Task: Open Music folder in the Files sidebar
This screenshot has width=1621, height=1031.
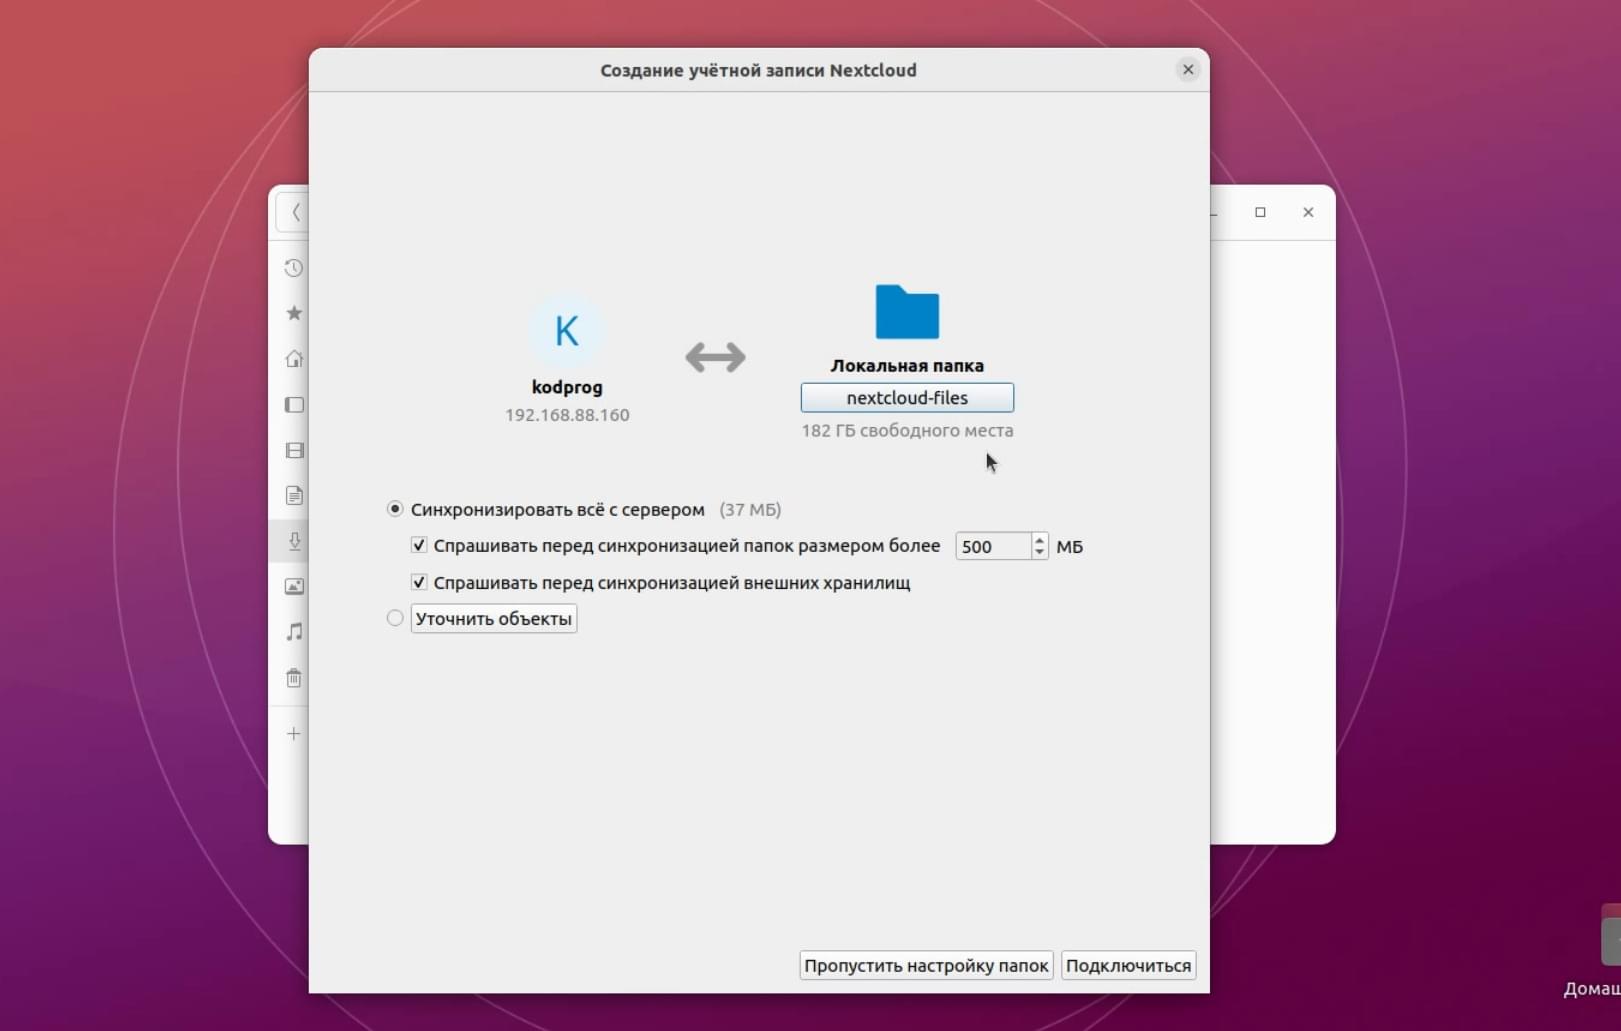Action: [293, 632]
